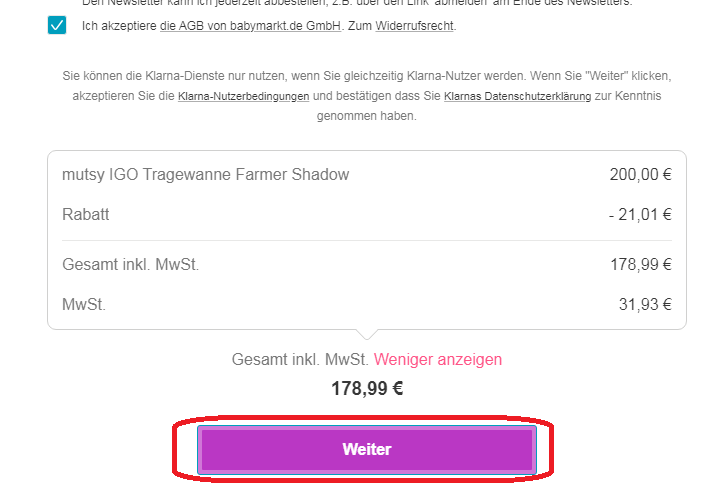Collapse order details via Weniger anzeigen
This screenshot has height=492, width=715.
pyautogui.click(x=438, y=359)
